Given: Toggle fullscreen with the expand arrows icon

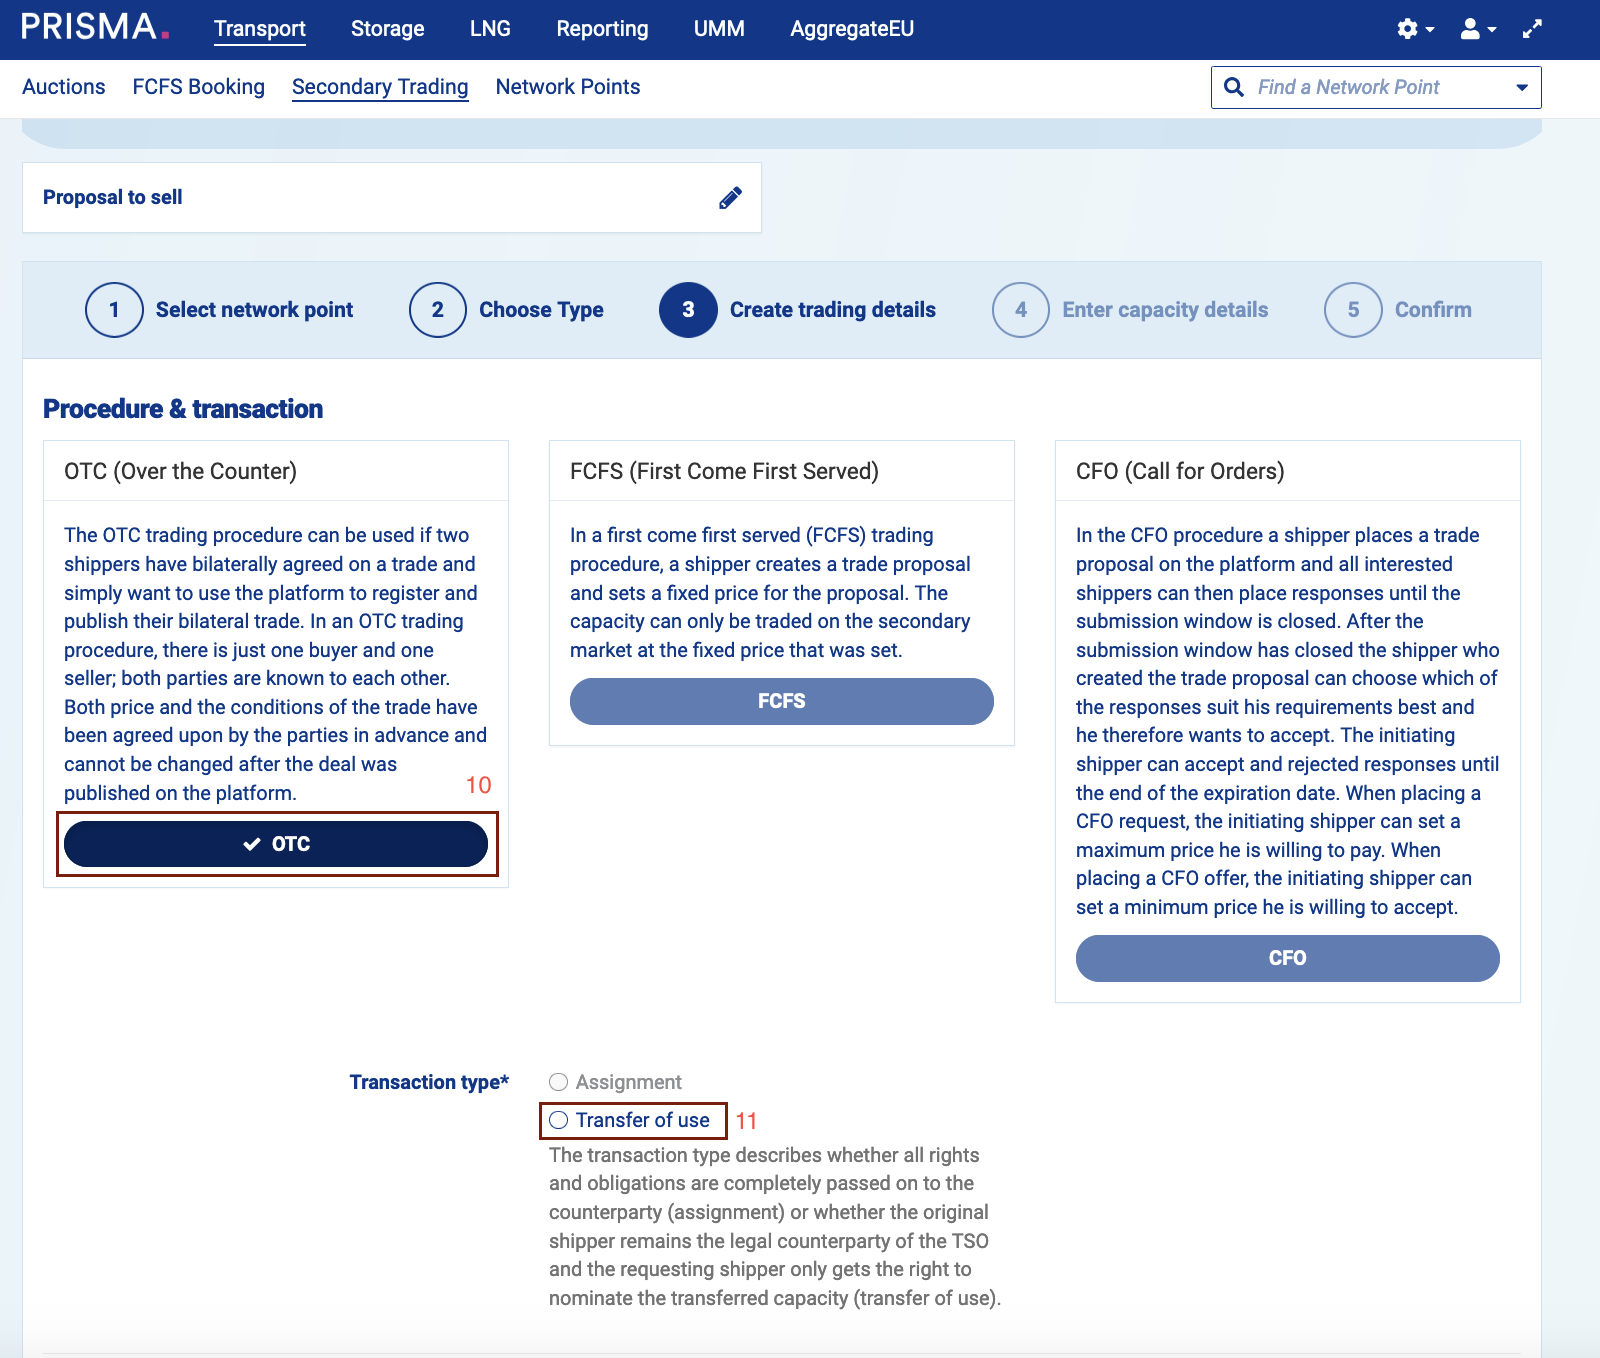Looking at the screenshot, I should pos(1532,29).
